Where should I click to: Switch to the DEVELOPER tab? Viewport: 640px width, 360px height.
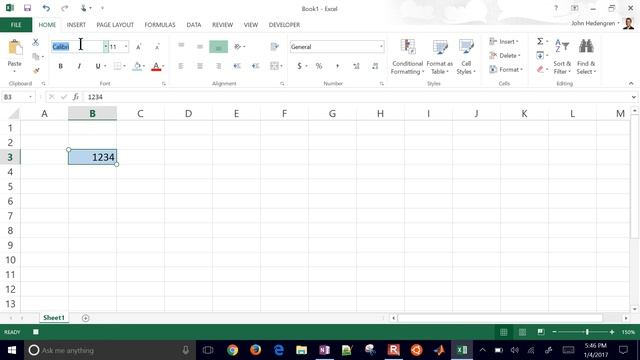[284, 25]
